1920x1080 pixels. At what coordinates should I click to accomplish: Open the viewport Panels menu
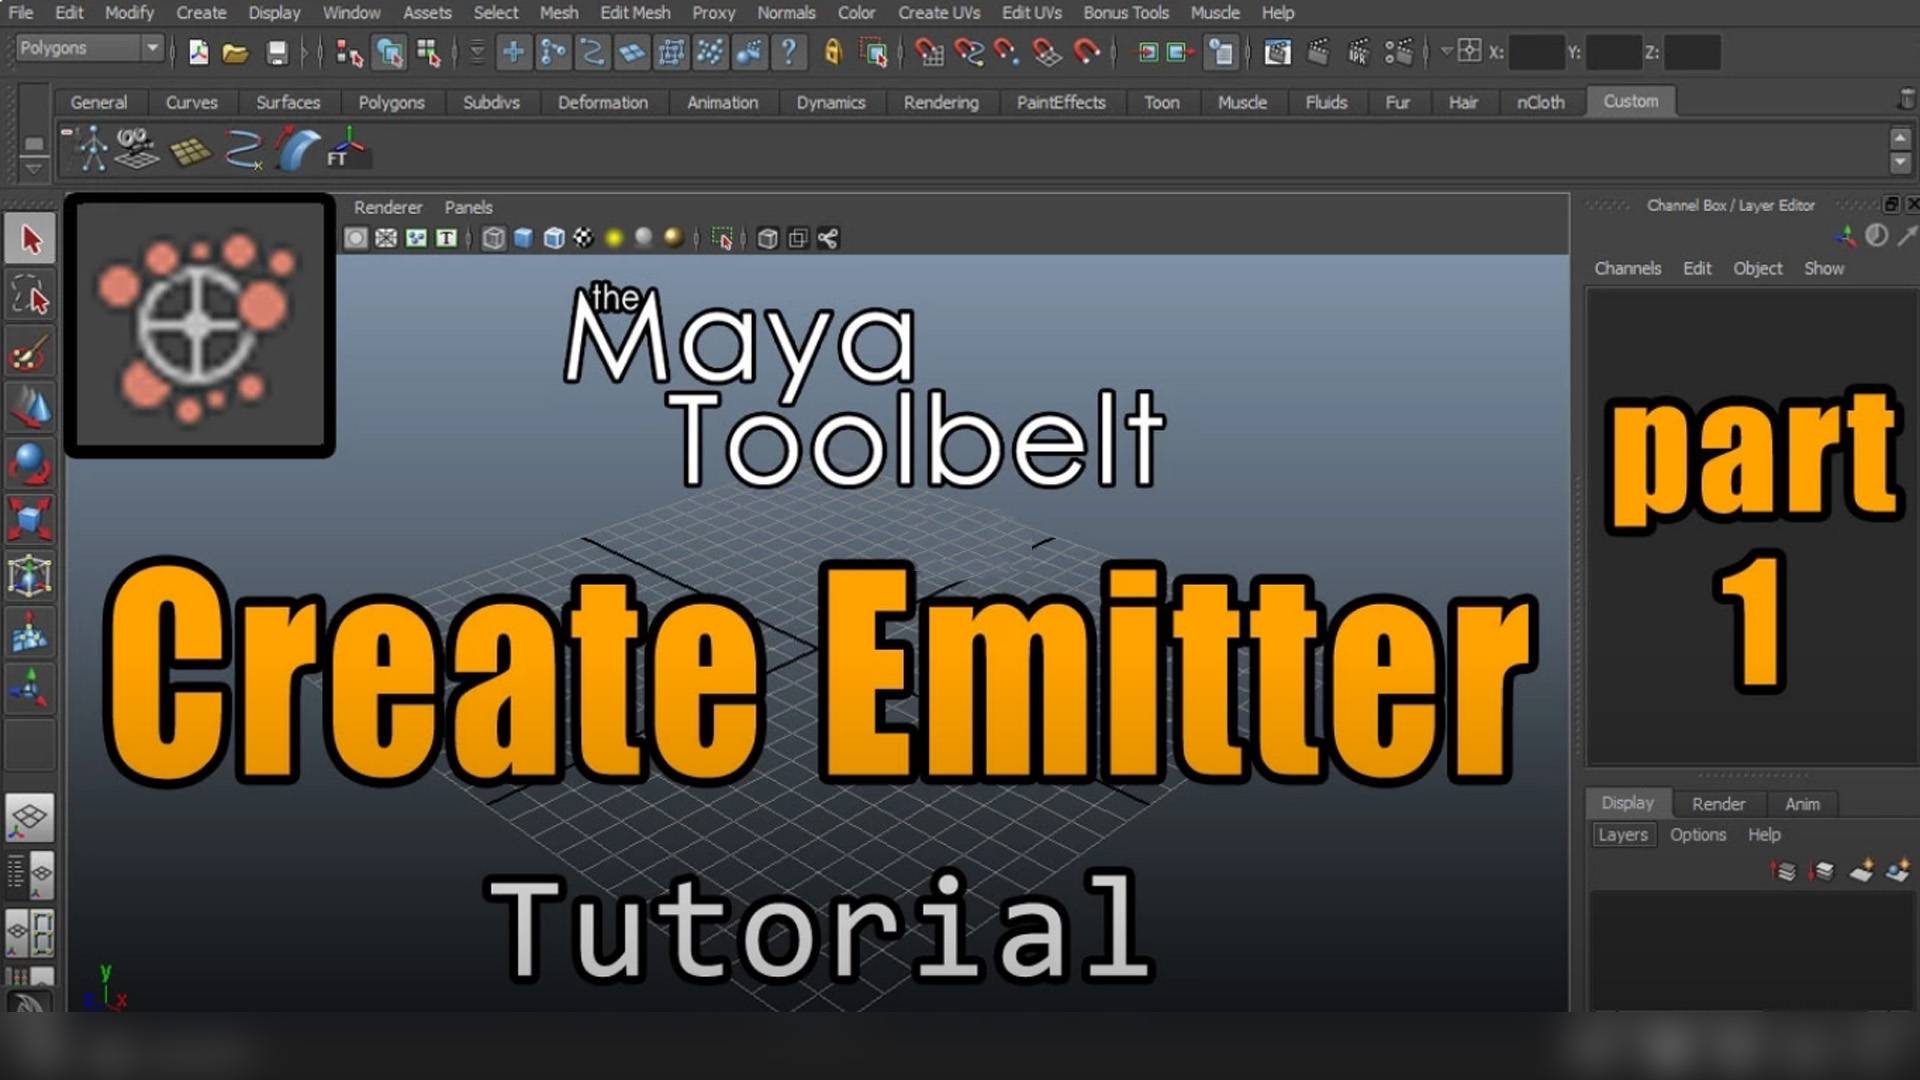click(x=468, y=207)
